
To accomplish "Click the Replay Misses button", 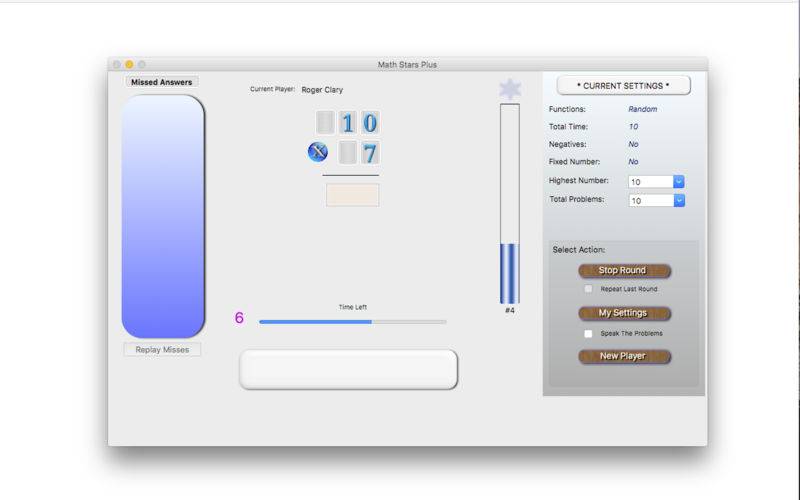I will (x=162, y=349).
